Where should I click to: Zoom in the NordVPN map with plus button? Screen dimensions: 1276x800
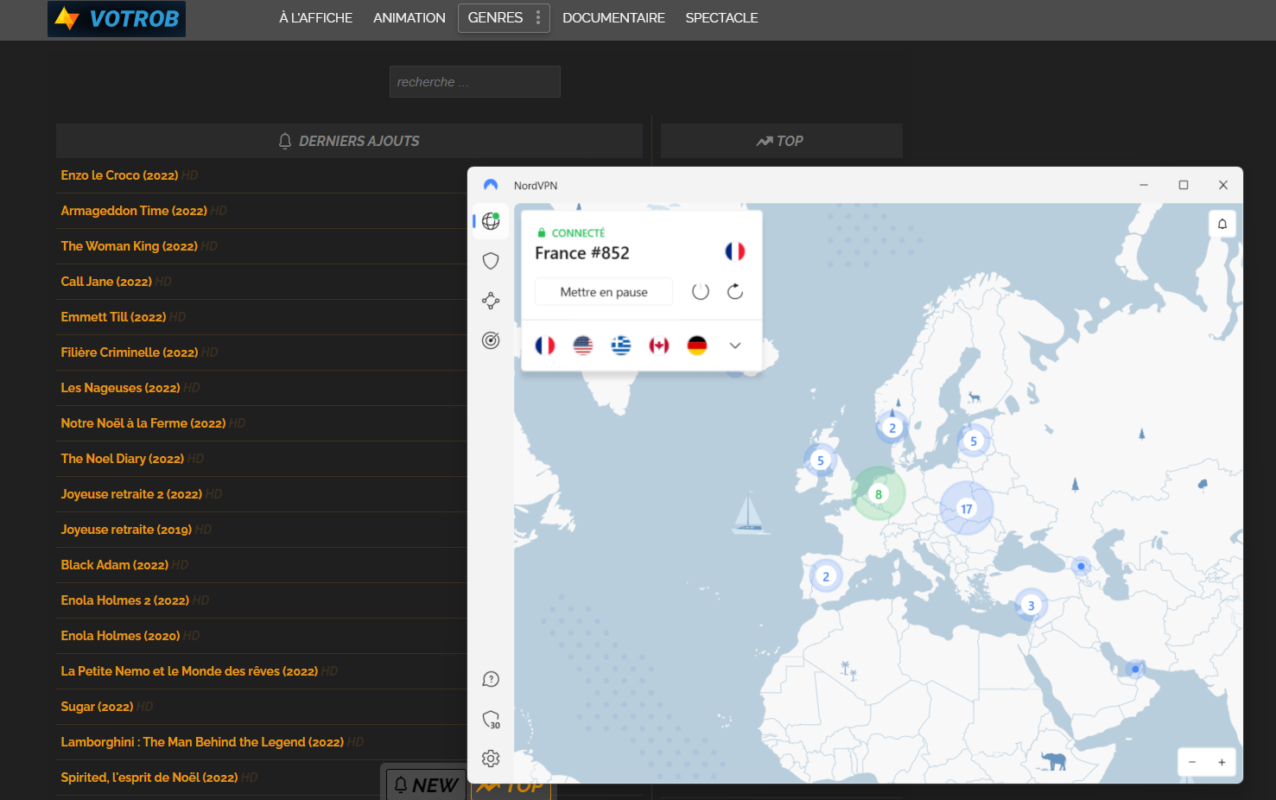click(x=1221, y=762)
